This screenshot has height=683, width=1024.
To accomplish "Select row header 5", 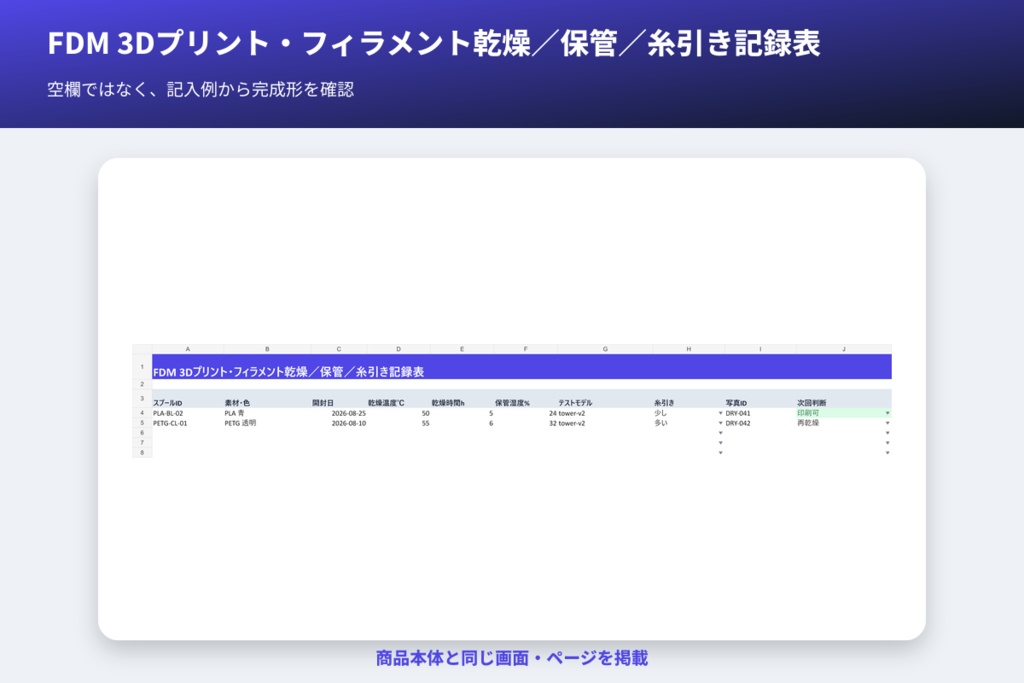I will [x=142, y=423].
